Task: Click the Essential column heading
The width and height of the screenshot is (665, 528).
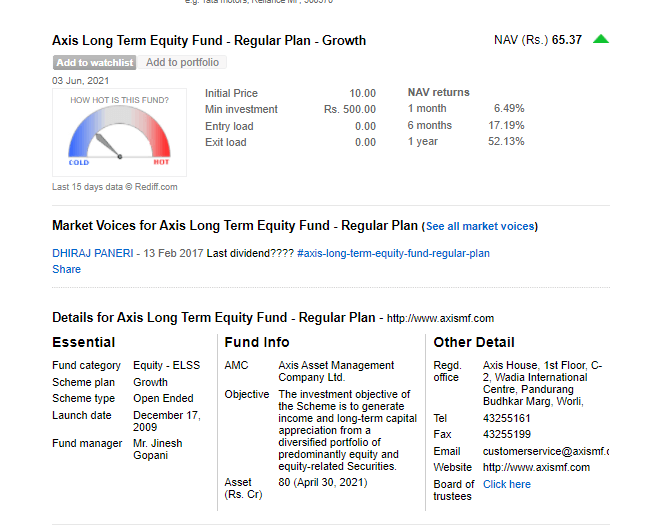Action: pos(84,342)
